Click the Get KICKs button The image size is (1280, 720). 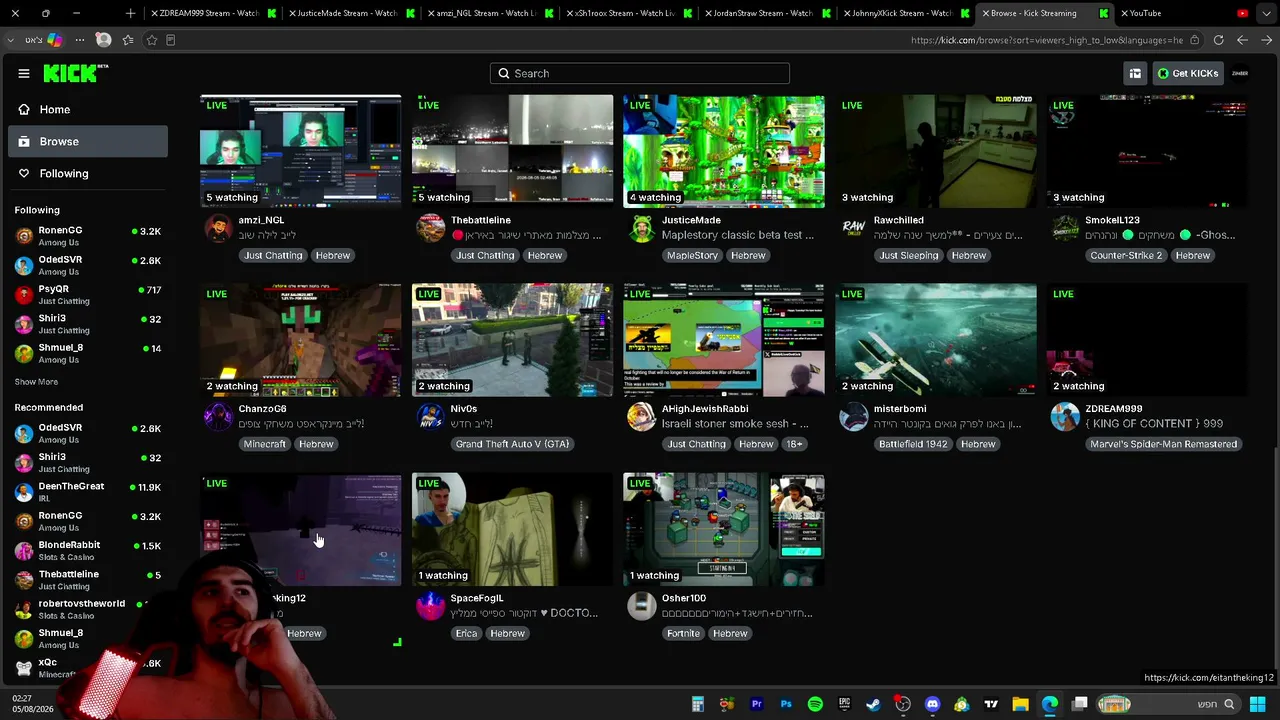coord(1188,73)
